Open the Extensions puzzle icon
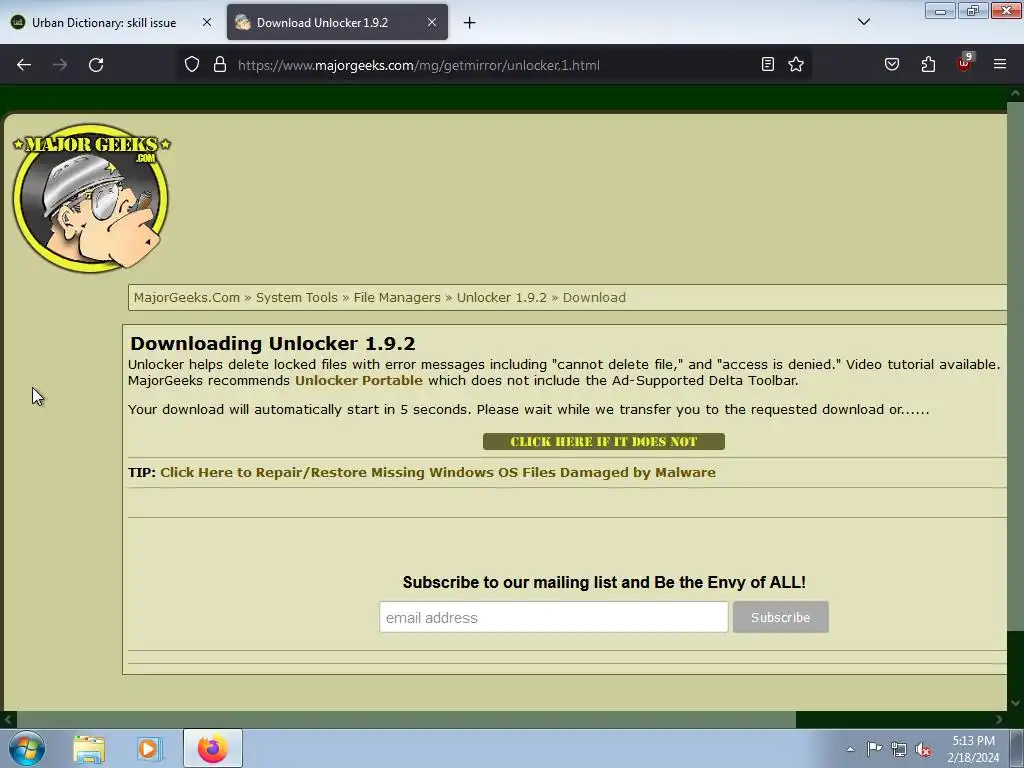The image size is (1024, 768). point(928,65)
